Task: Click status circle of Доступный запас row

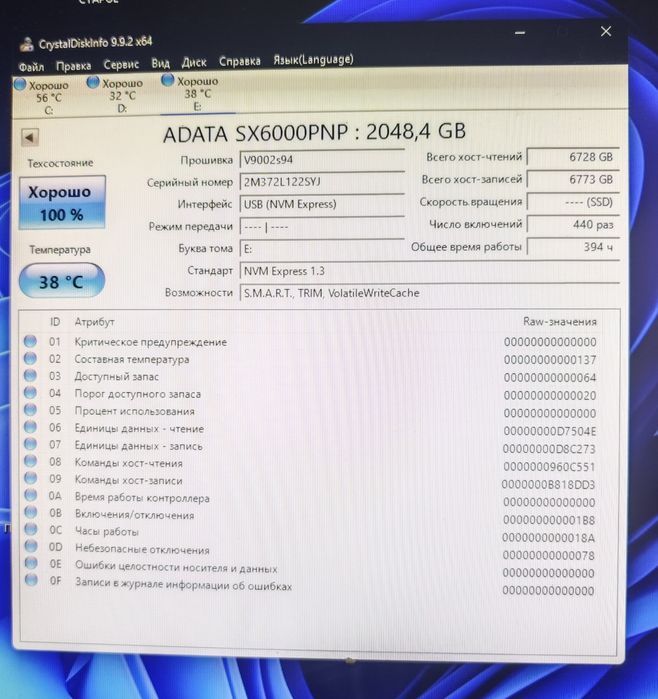Action: [30, 375]
